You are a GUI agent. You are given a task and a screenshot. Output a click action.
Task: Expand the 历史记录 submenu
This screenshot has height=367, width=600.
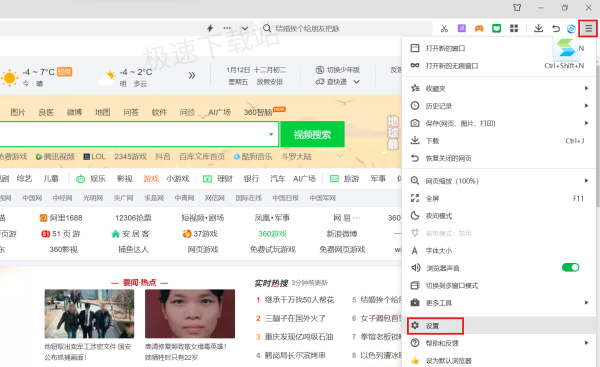pos(499,106)
